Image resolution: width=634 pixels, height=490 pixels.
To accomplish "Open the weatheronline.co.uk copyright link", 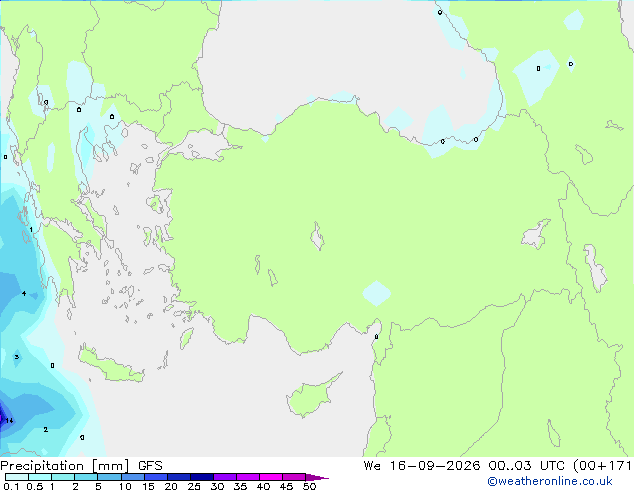I will 550,481.
